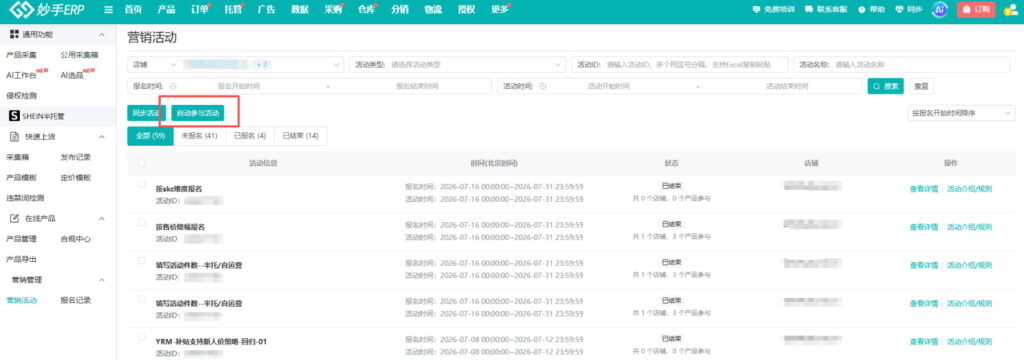Click the 自动参与活动 button

(x=199, y=113)
